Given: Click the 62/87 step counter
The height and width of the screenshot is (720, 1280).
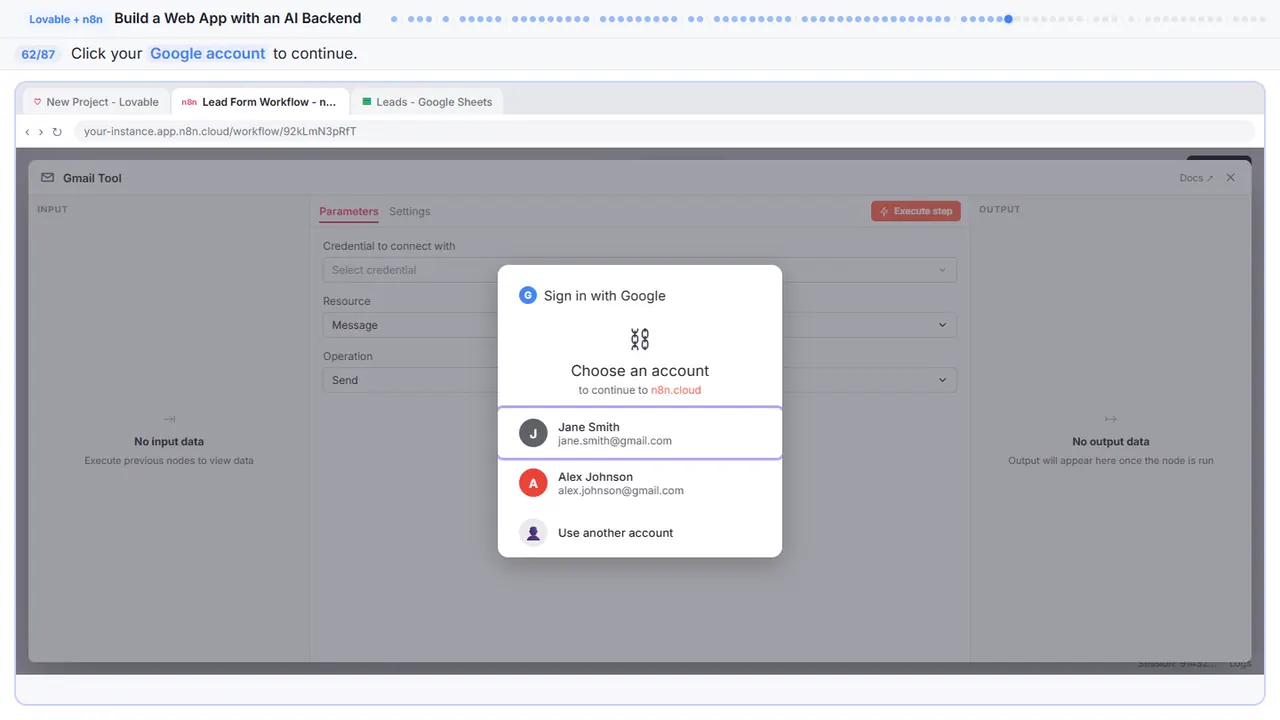Looking at the screenshot, I should [38, 54].
